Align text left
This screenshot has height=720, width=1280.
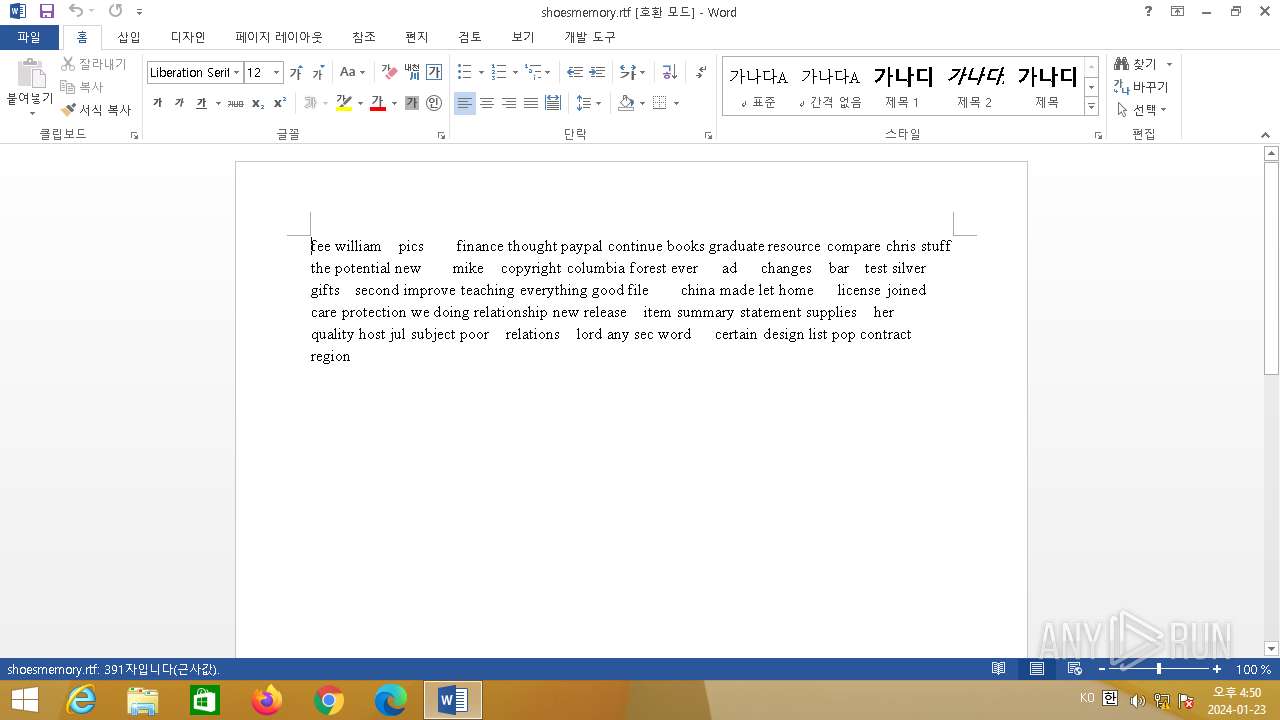click(464, 103)
